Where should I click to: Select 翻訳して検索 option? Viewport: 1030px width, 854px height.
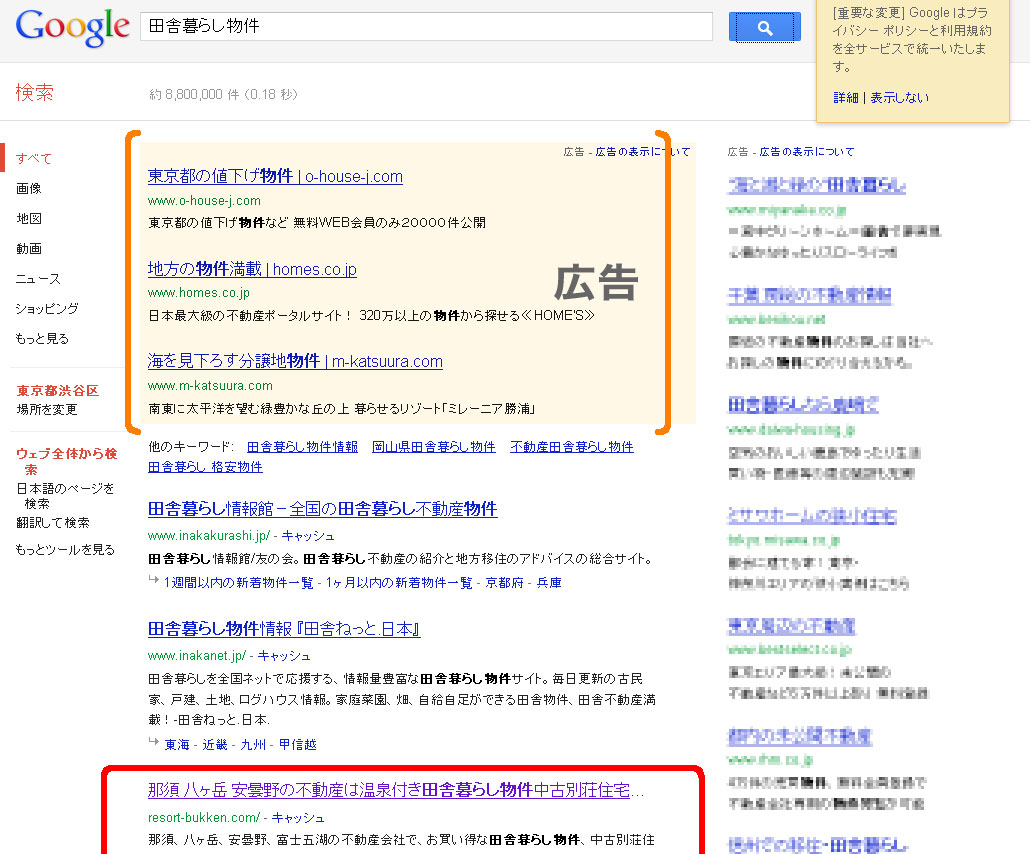tap(53, 523)
